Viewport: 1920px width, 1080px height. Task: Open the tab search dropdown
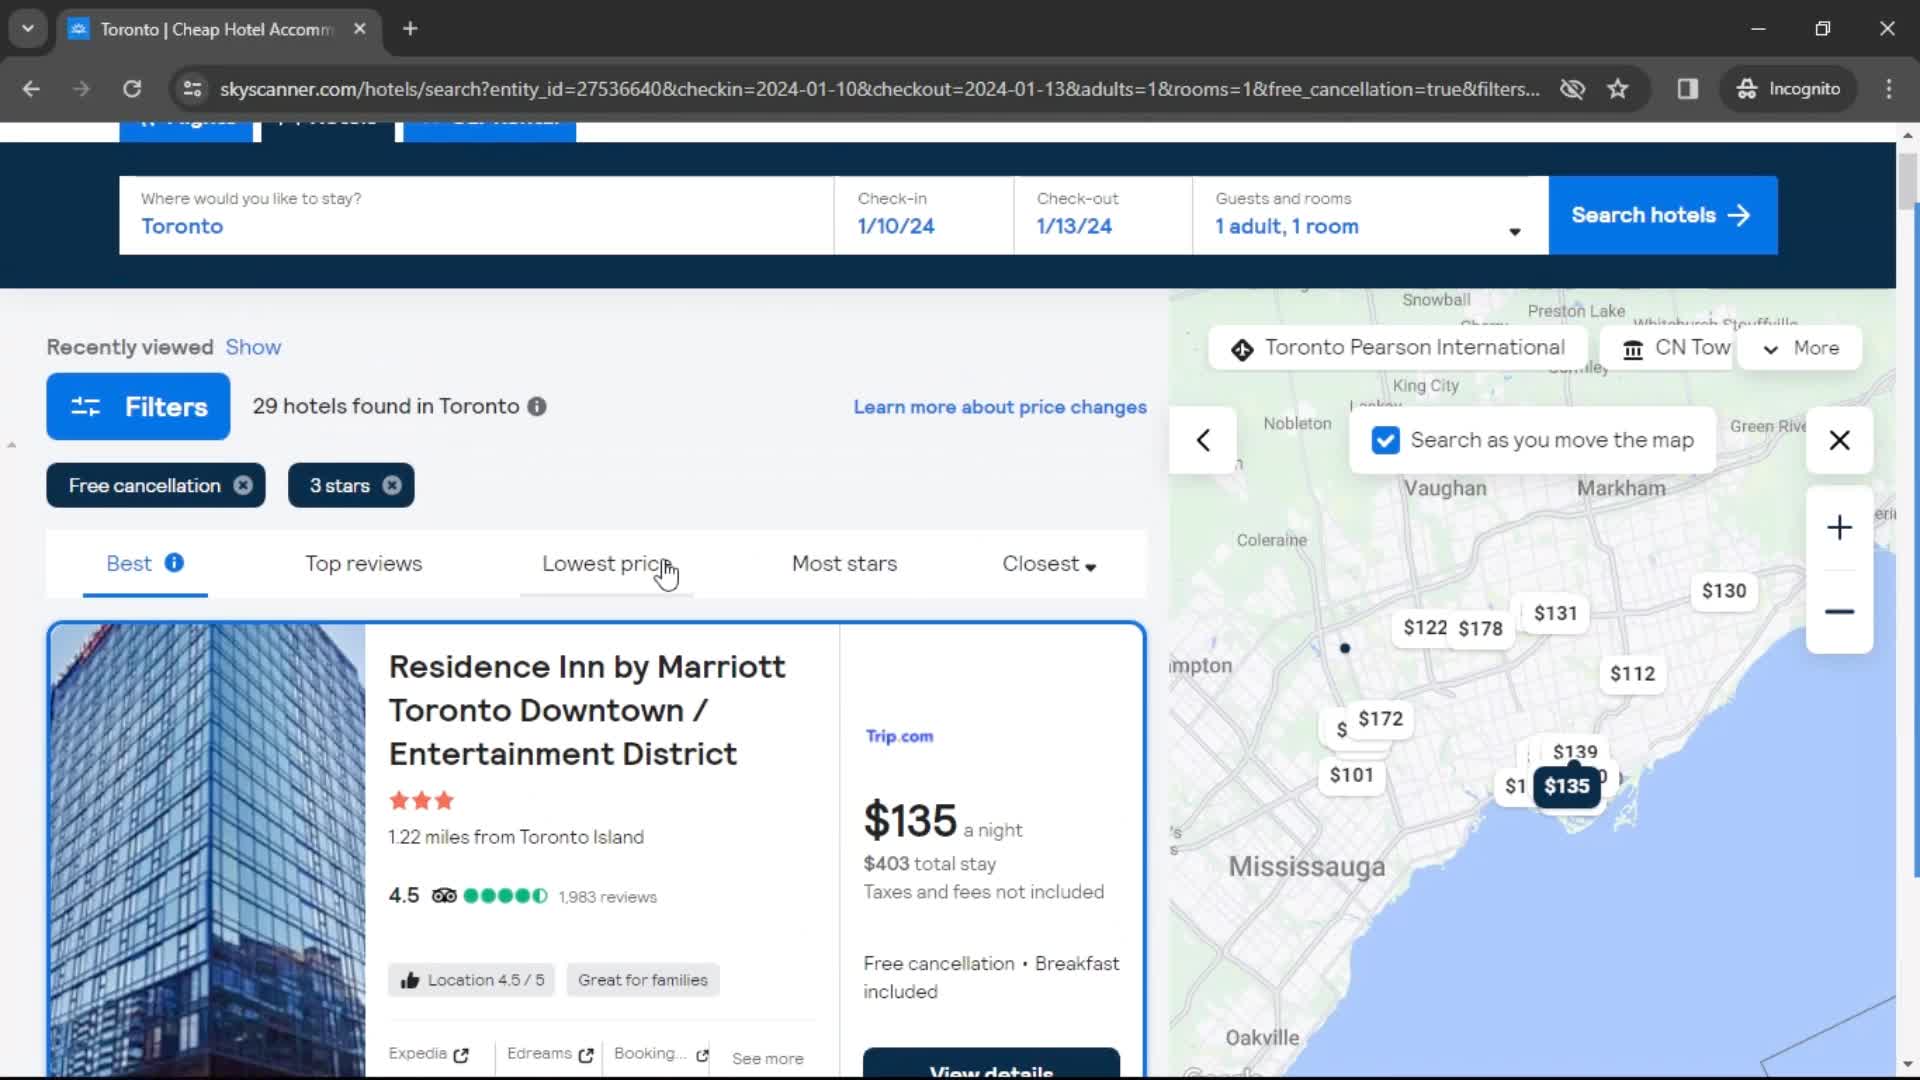pos(28,29)
